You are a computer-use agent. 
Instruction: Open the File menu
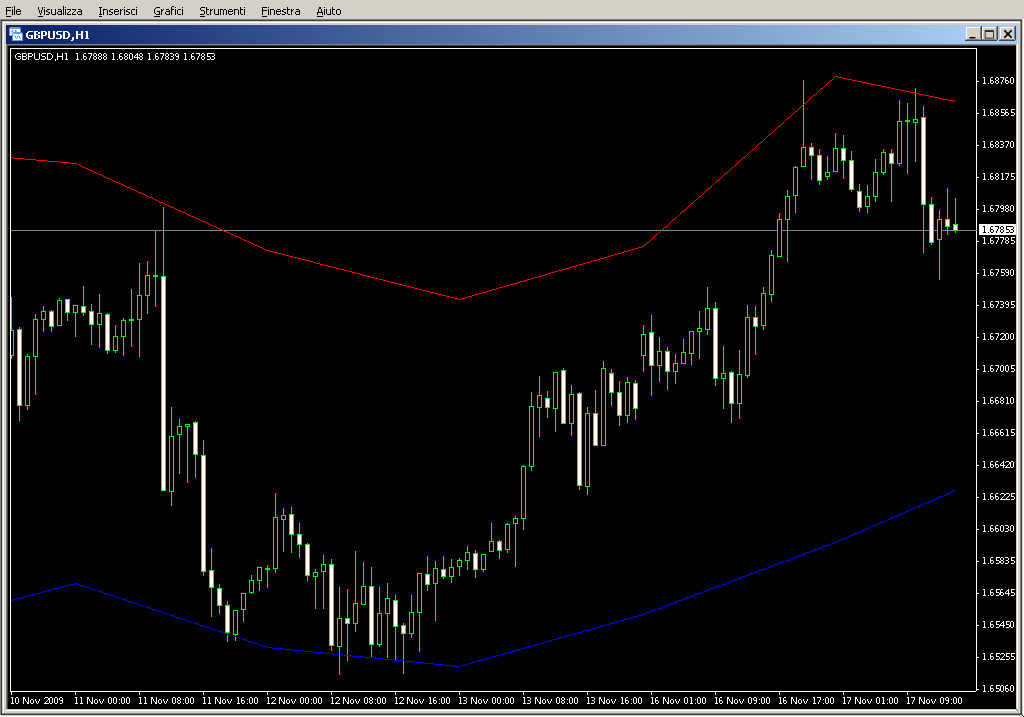pos(13,11)
